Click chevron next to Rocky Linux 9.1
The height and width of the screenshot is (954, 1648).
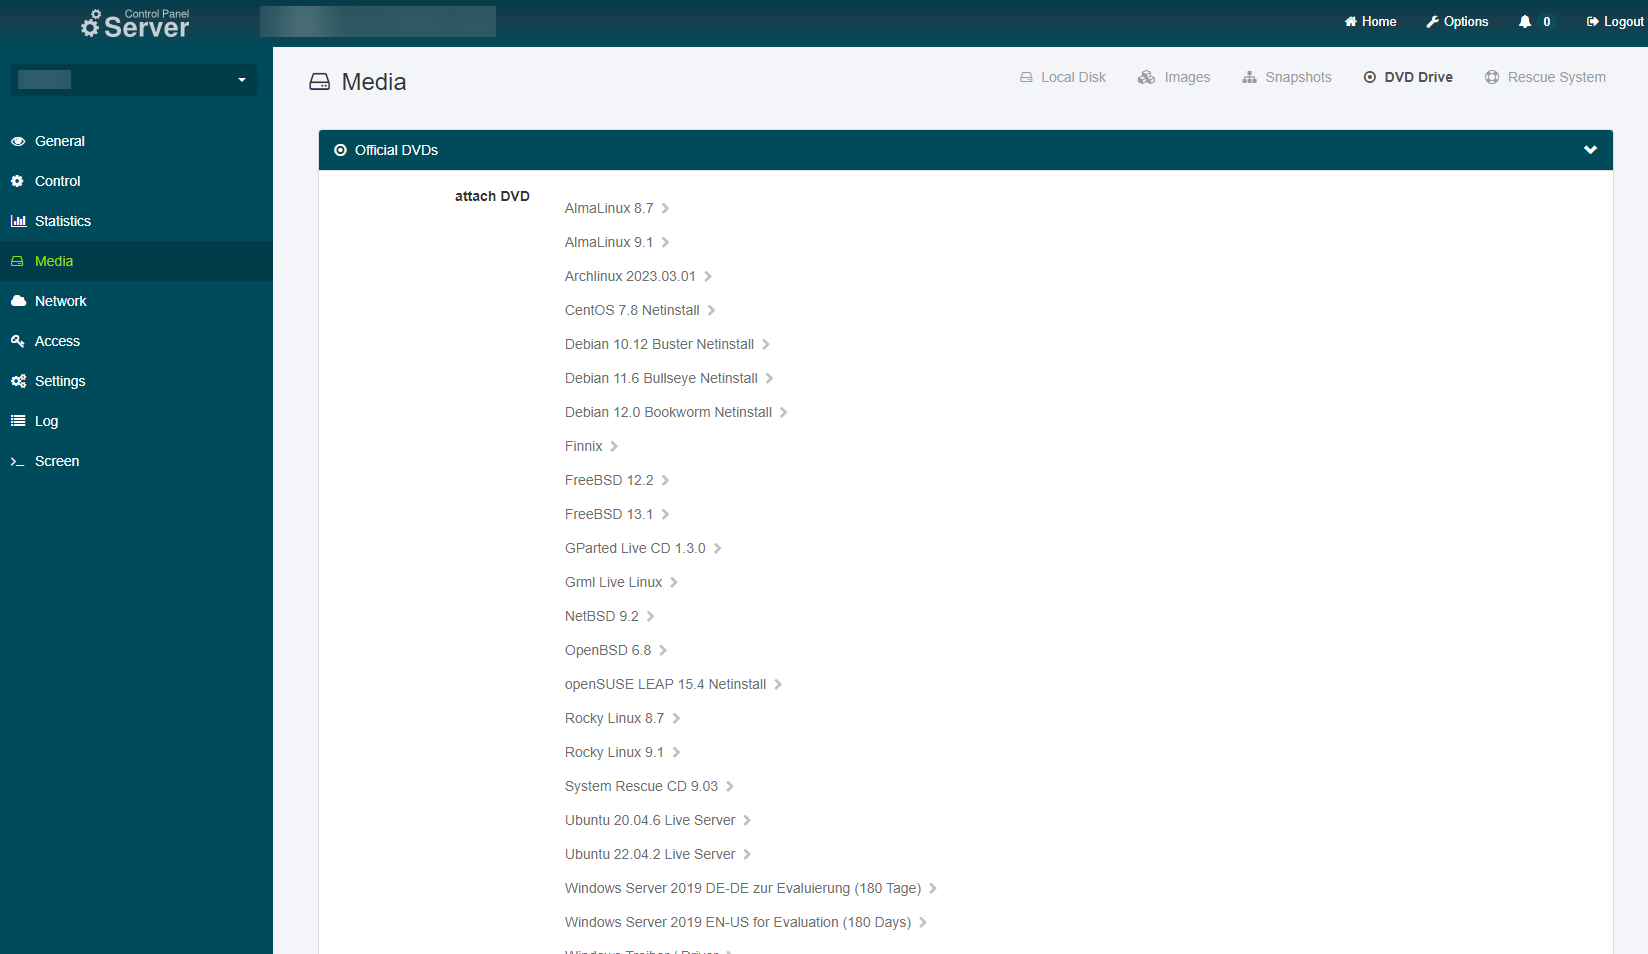pos(676,752)
